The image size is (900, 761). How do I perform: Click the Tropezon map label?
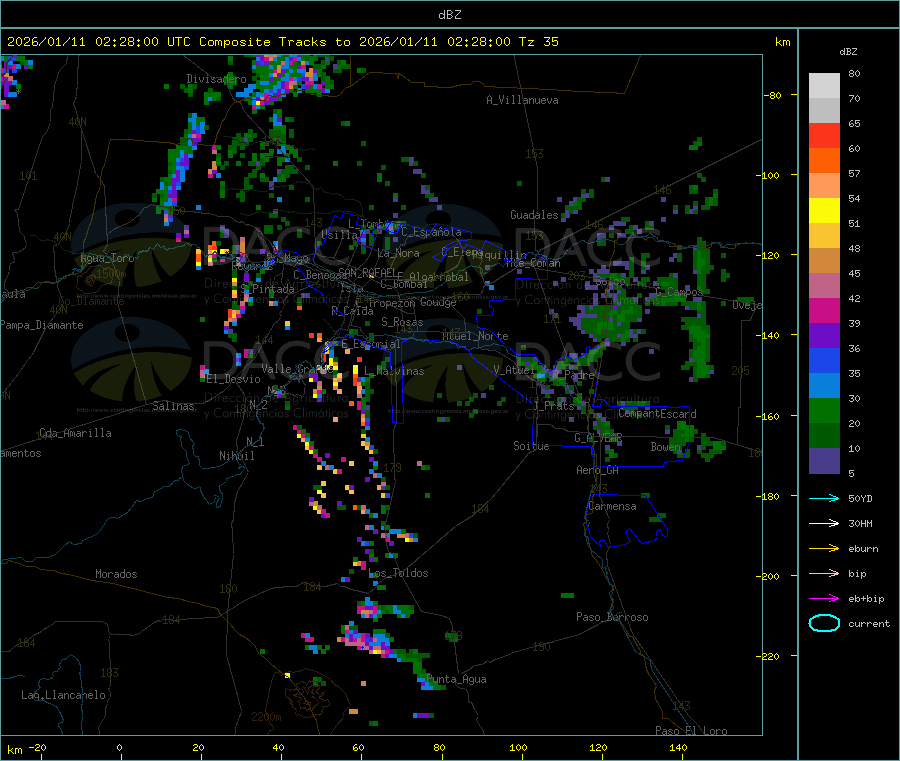click(x=393, y=303)
